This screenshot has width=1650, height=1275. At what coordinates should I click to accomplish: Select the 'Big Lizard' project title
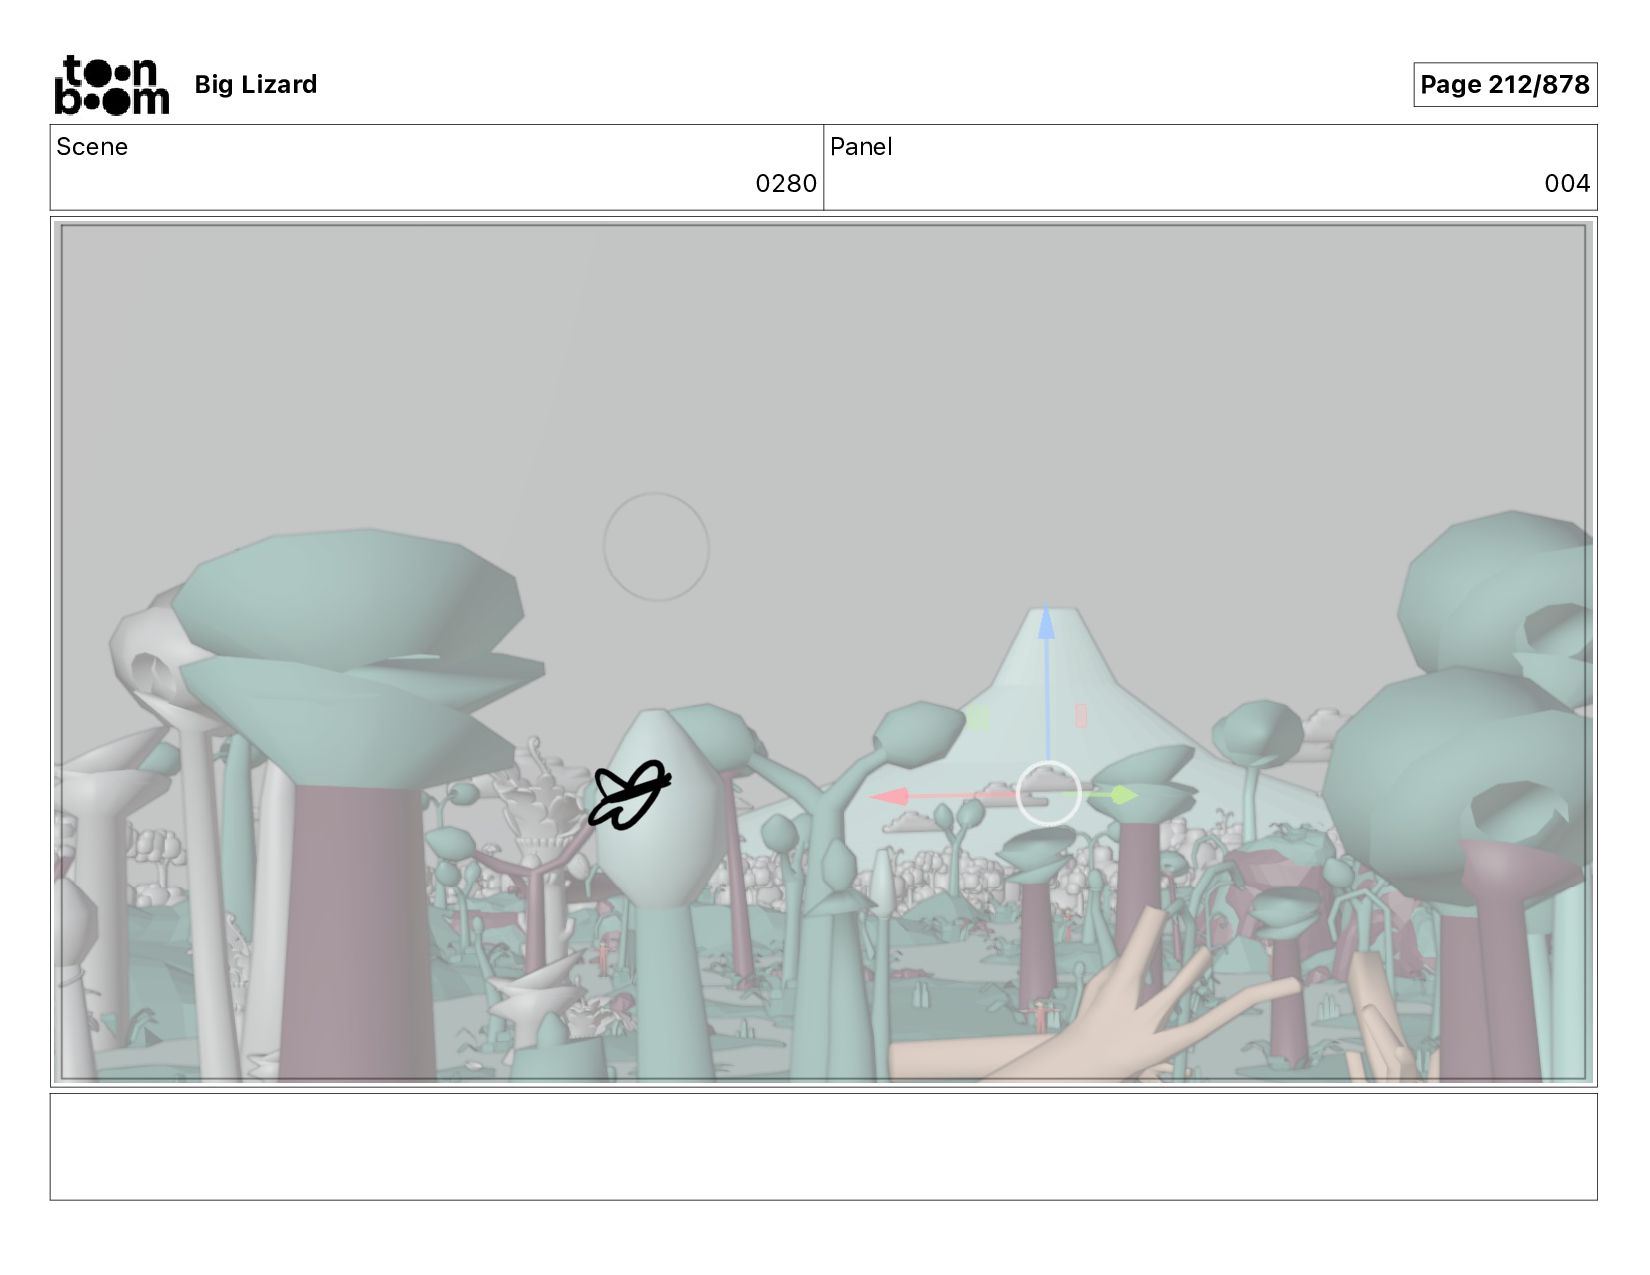(256, 84)
